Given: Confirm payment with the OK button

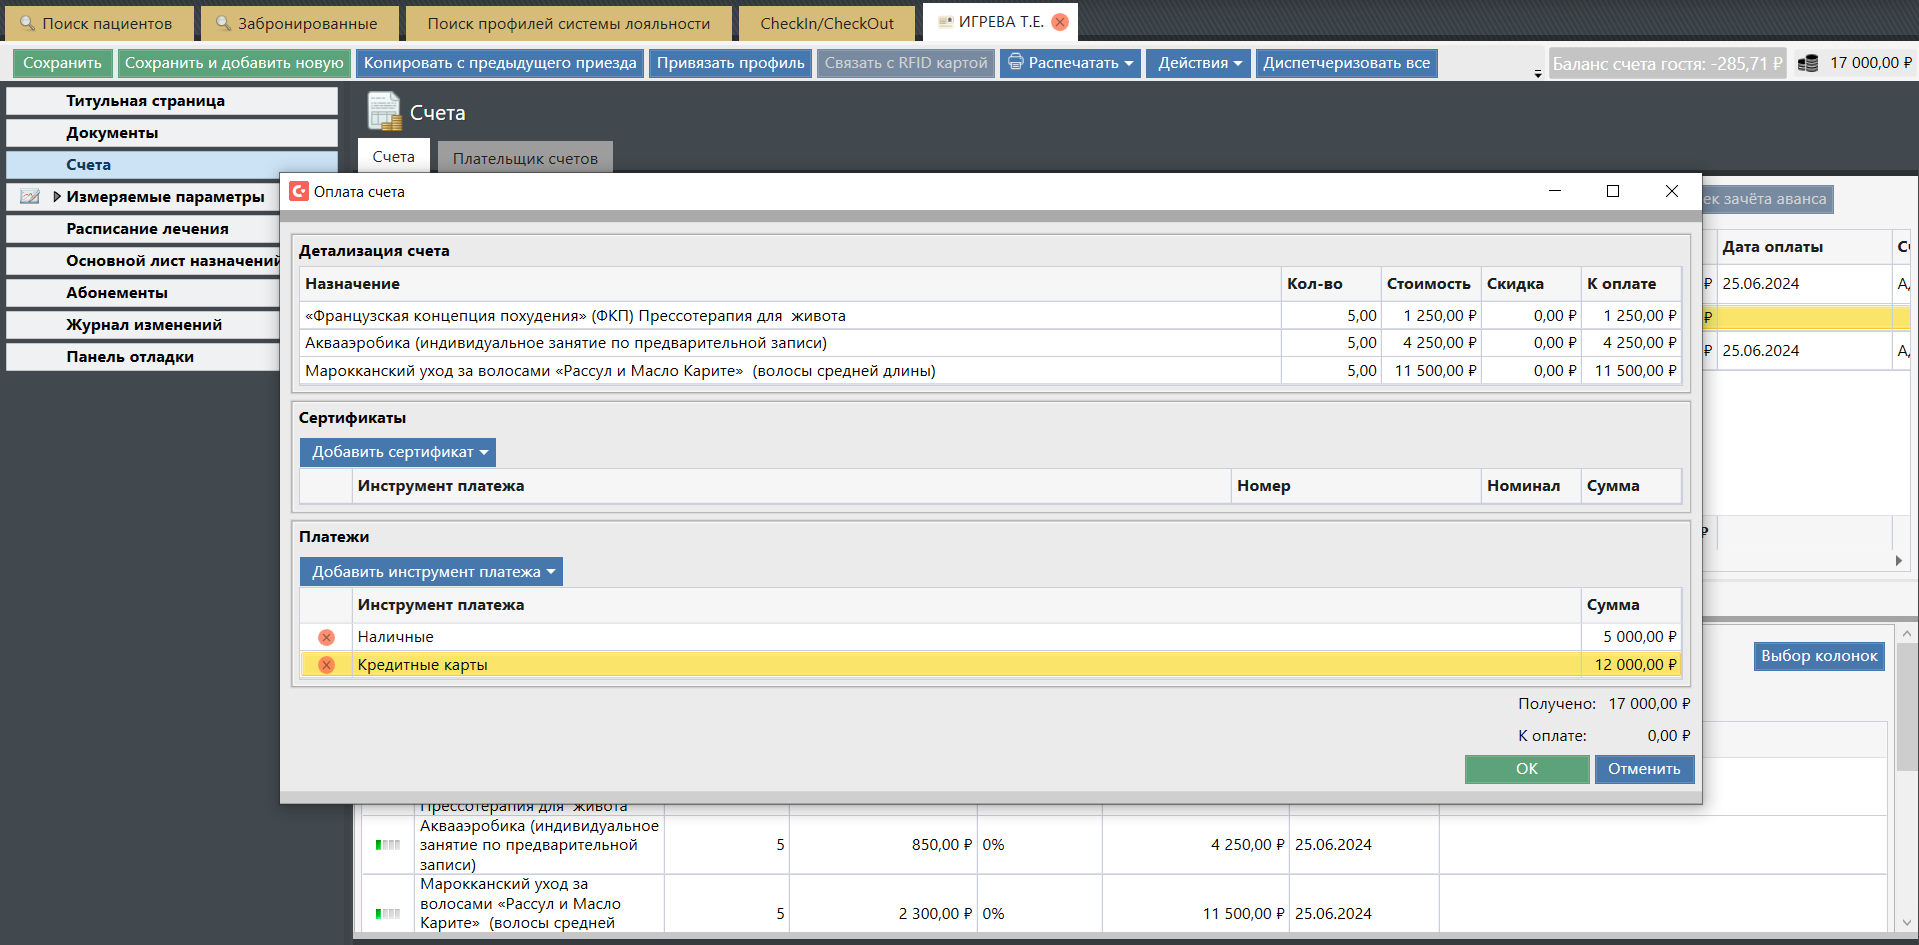Looking at the screenshot, I should [1526, 769].
